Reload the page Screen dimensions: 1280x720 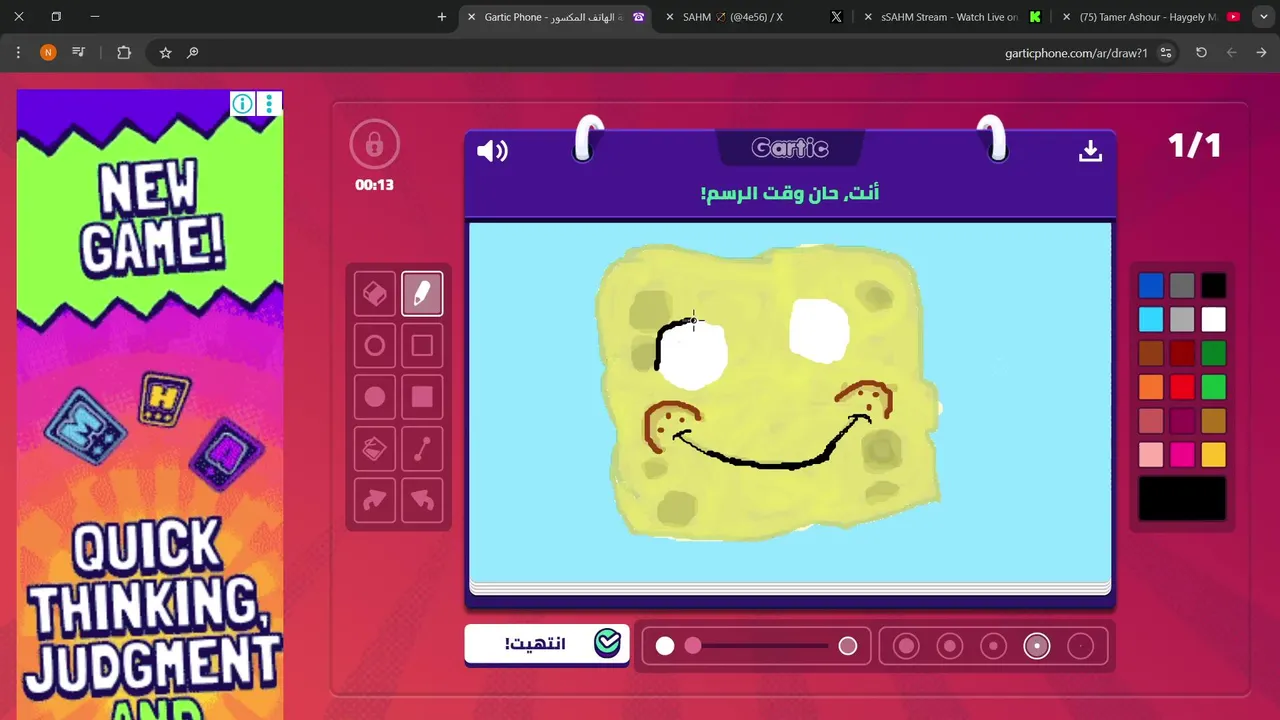click(1202, 53)
